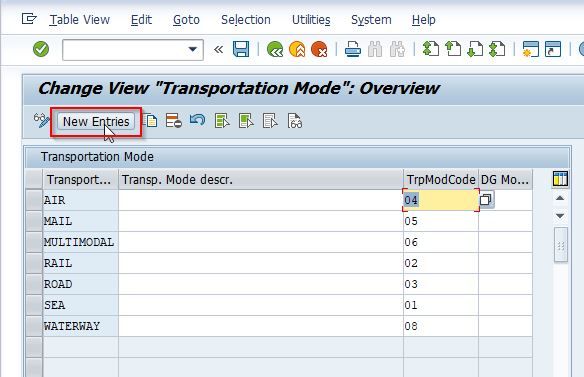Select the MAIL row selector
The width and height of the screenshot is (584, 377).
click(x=34, y=221)
